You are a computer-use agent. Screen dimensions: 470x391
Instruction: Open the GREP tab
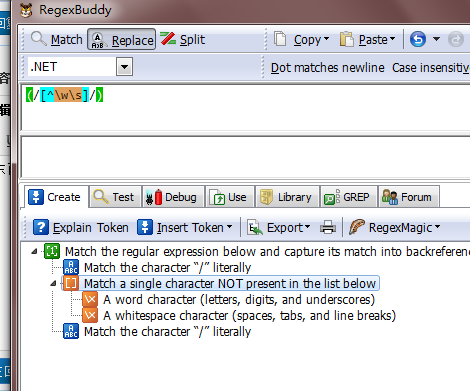point(348,197)
